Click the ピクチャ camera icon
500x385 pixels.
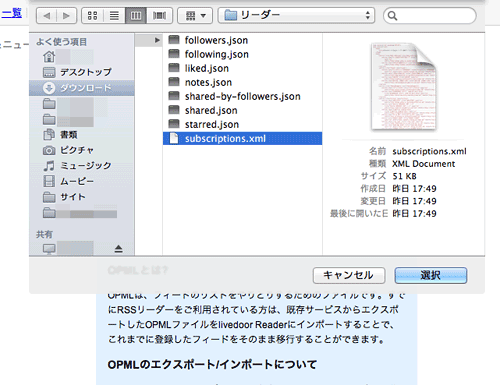coord(49,150)
